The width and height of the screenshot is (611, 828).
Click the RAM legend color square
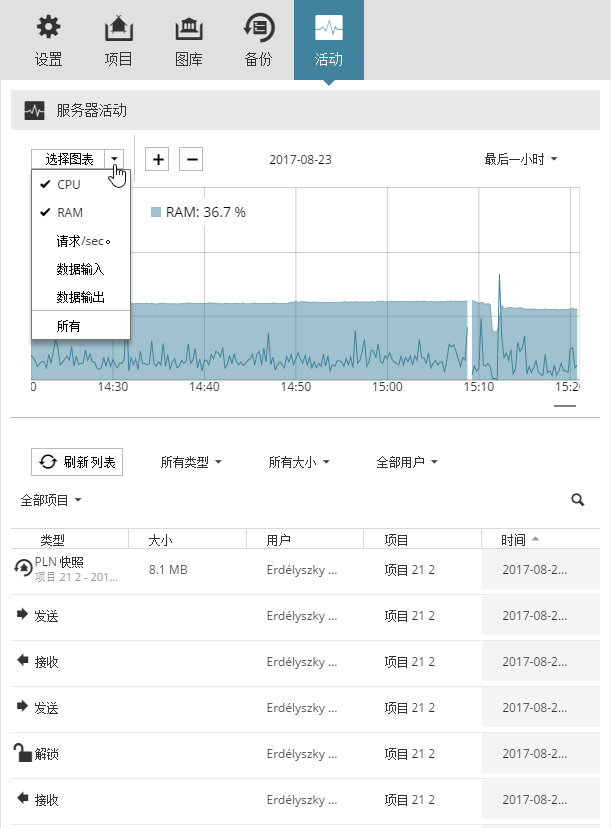pos(156,212)
